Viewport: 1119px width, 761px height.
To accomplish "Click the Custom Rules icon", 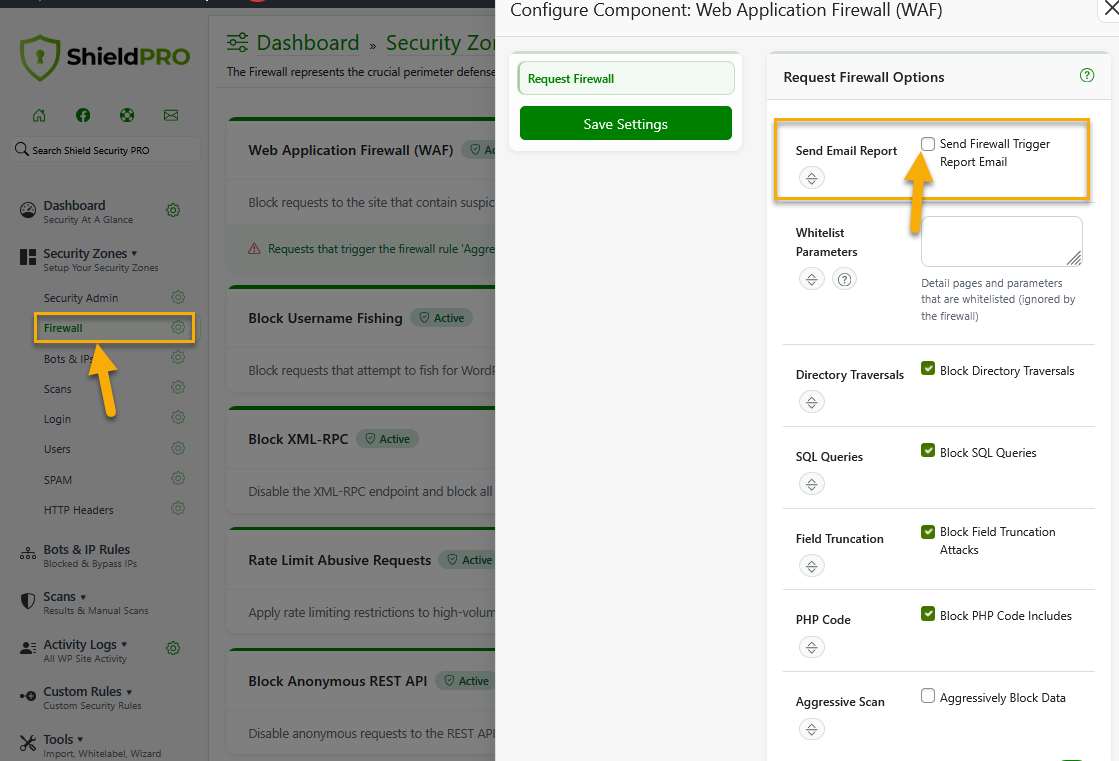I will coord(28,695).
